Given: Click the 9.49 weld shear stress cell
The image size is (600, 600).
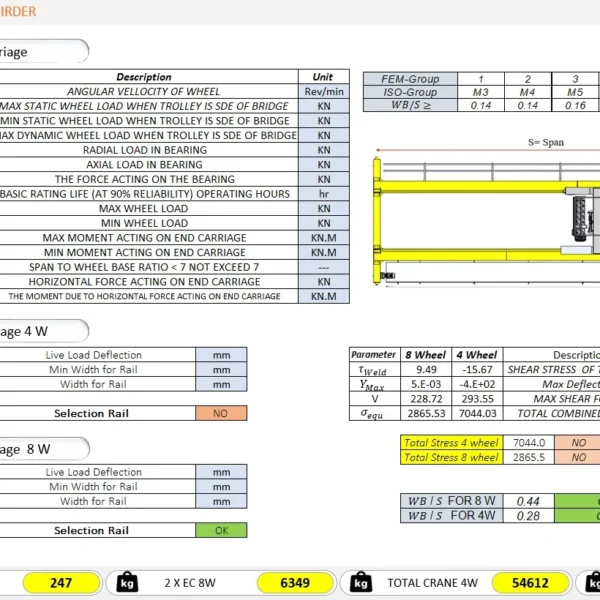Looking at the screenshot, I should pos(426,370).
